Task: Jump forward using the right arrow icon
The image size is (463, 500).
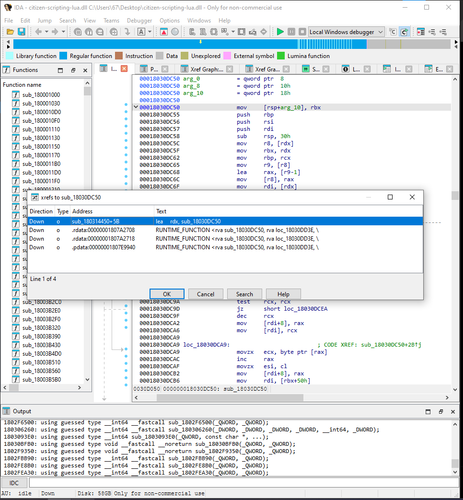Action: point(55,32)
